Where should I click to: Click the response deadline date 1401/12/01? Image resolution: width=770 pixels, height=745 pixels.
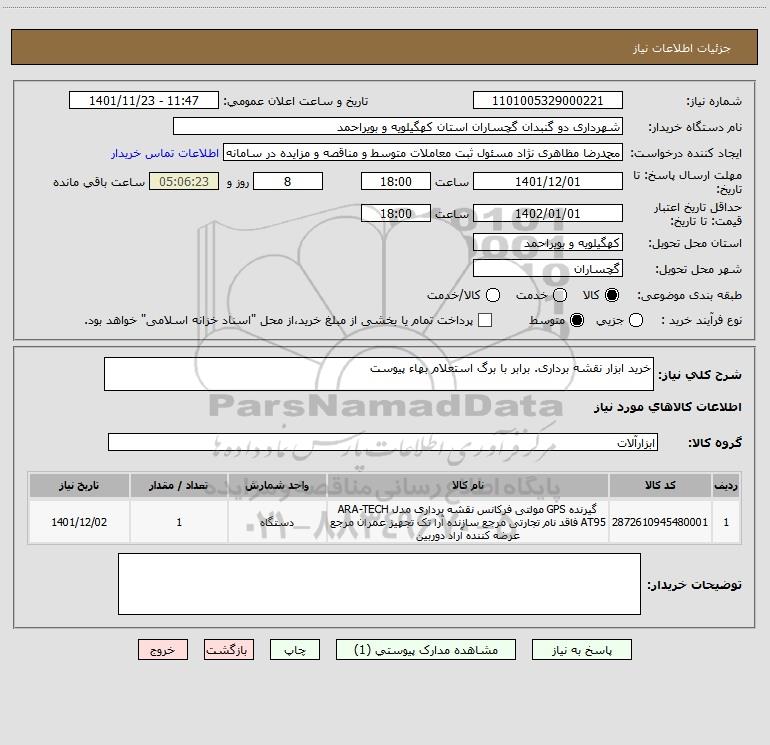pos(548,181)
